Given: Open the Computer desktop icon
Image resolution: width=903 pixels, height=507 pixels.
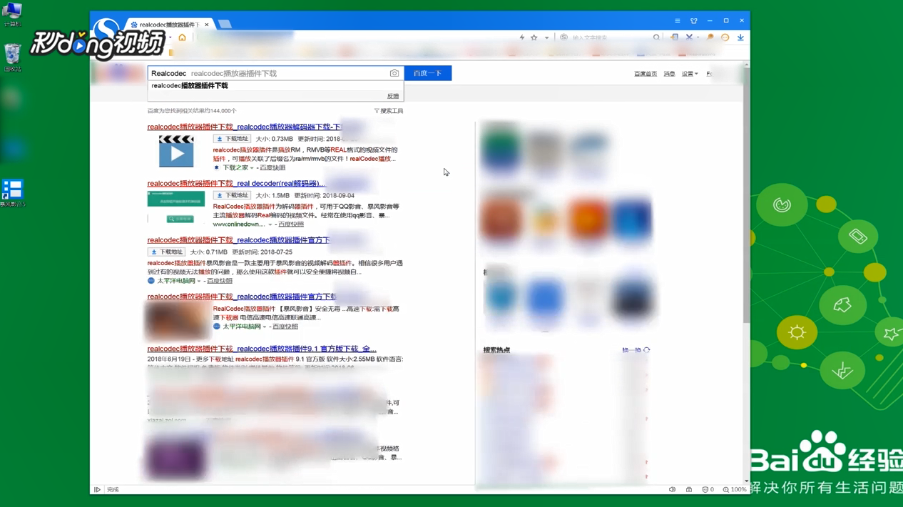Looking at the screenshot, I should click(x=12, y=14).
